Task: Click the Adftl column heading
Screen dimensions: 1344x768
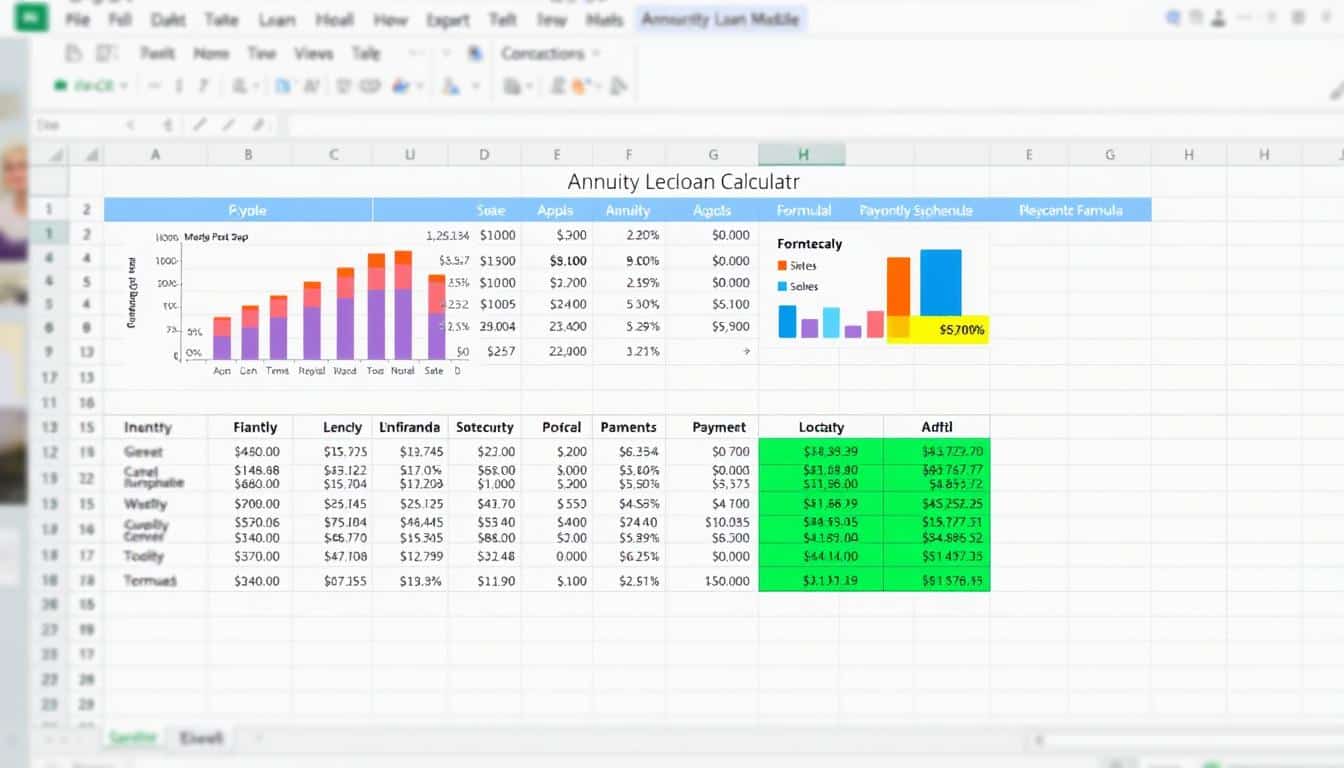Action: [937, 427]
